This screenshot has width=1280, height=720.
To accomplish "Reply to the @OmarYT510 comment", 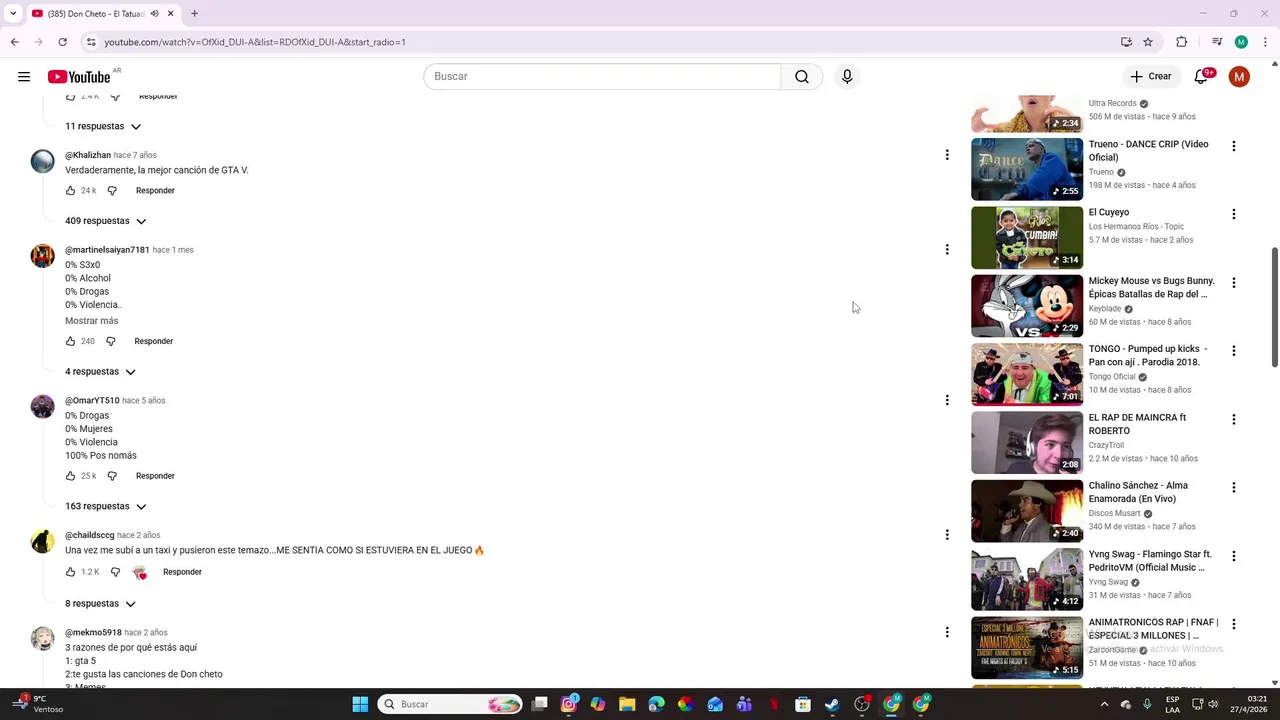I will [x=155, y=476].
